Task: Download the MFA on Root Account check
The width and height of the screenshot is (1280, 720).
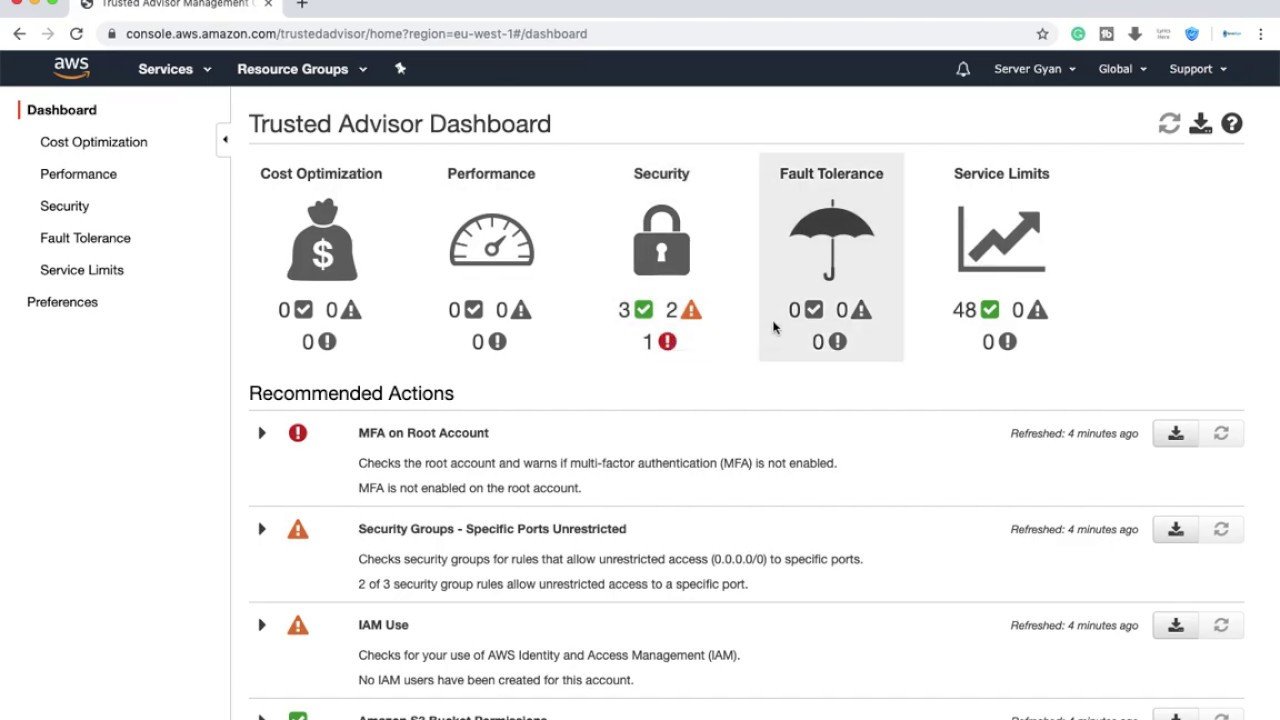Action: (x=1176, y=433)
